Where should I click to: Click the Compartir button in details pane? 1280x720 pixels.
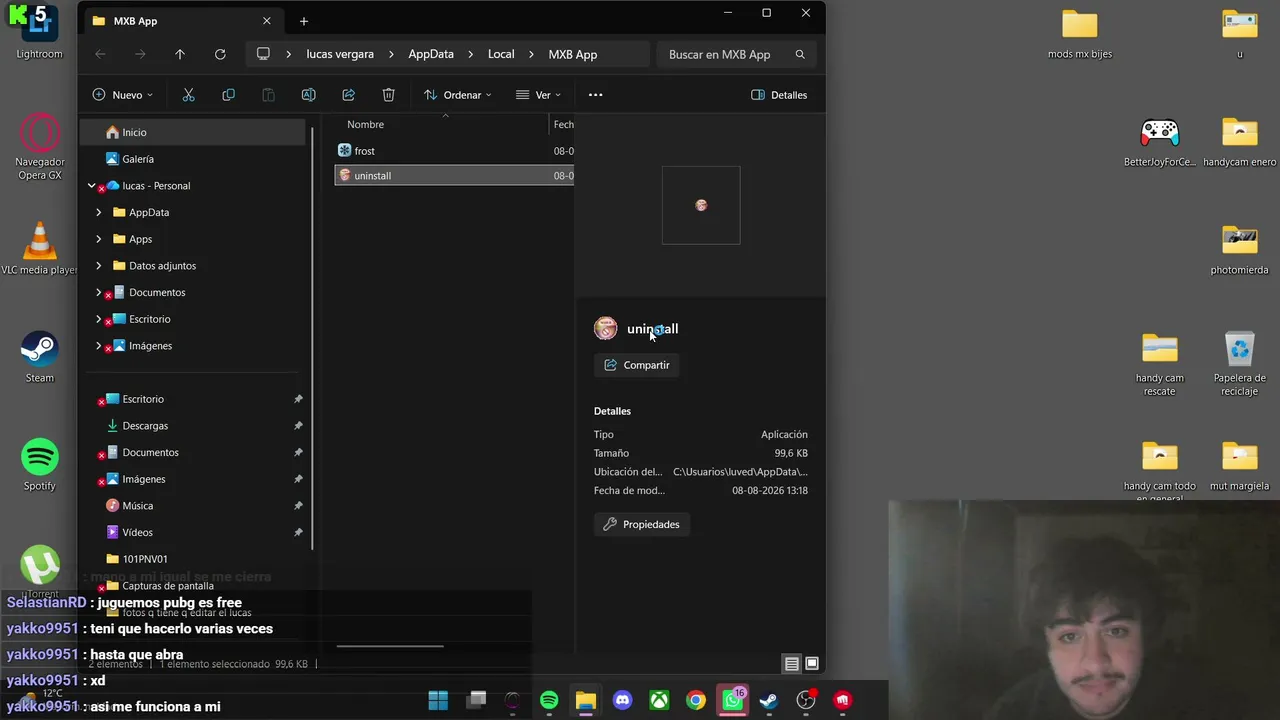(x=637, y=365)
